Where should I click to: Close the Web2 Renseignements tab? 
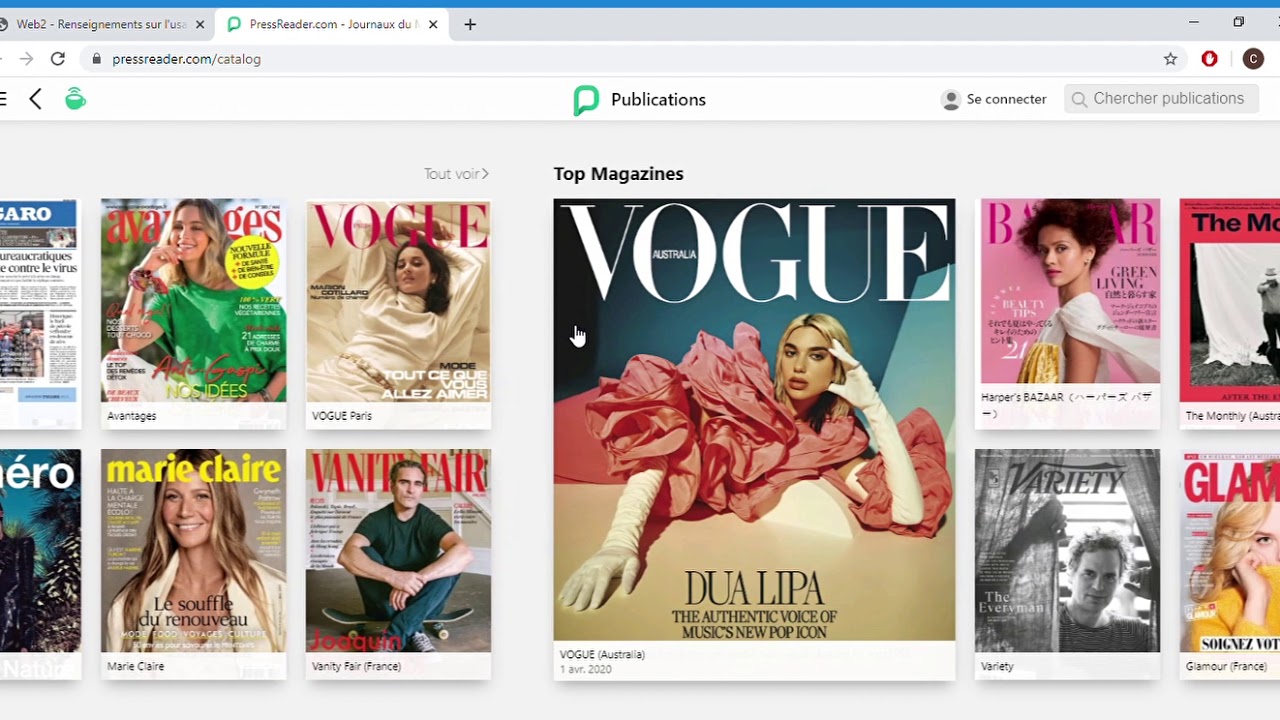pos(200,24)
